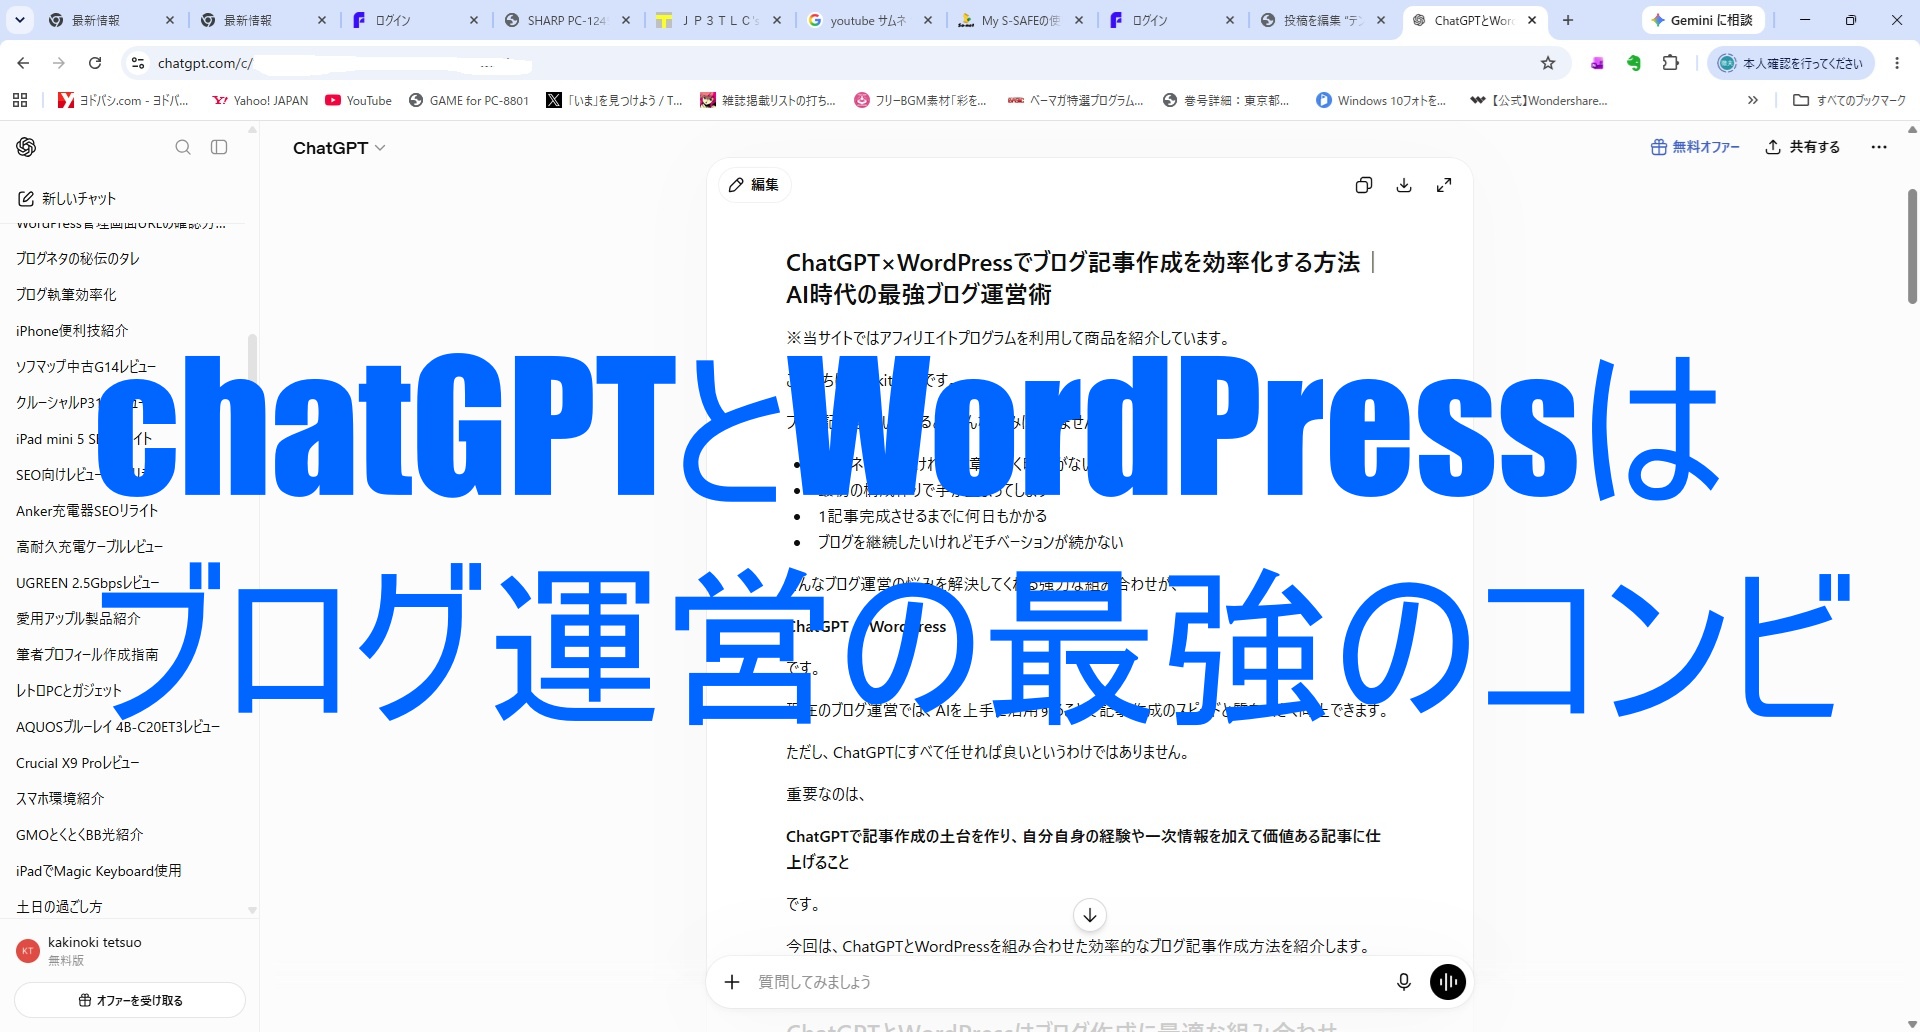Screen dimensions: 1920x1032
Task: Open the iPadでMagic Keyboard使用 chat
Action: [x=99, y=870]
